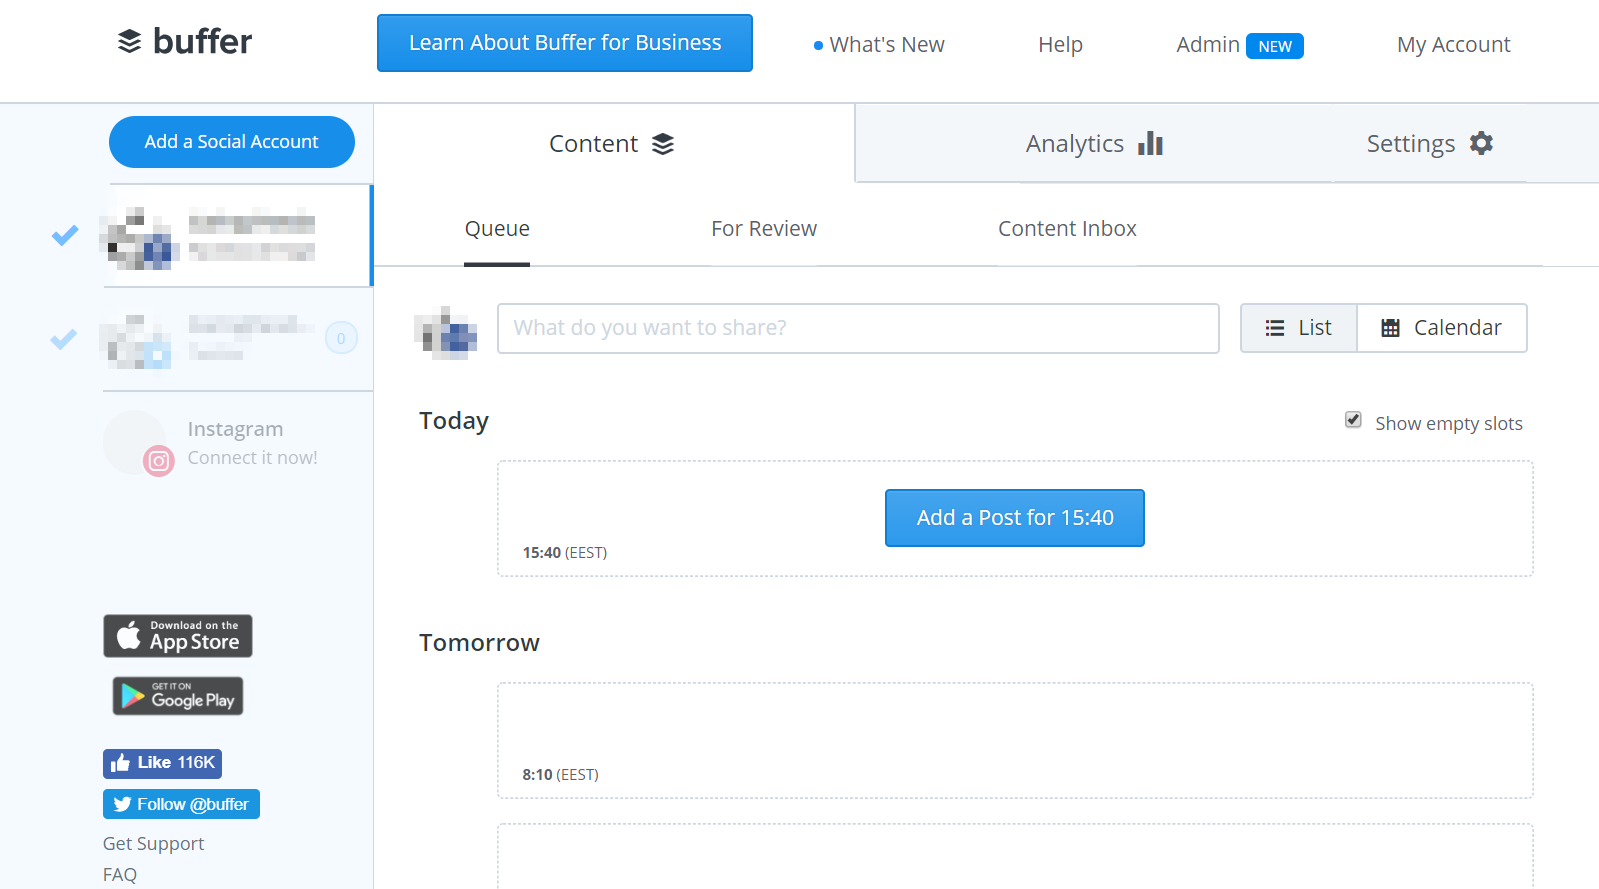Select the For Review sub-tab
Viewport: 1599px width, 889px height.
pyautogui.click(x=764, y=229)
